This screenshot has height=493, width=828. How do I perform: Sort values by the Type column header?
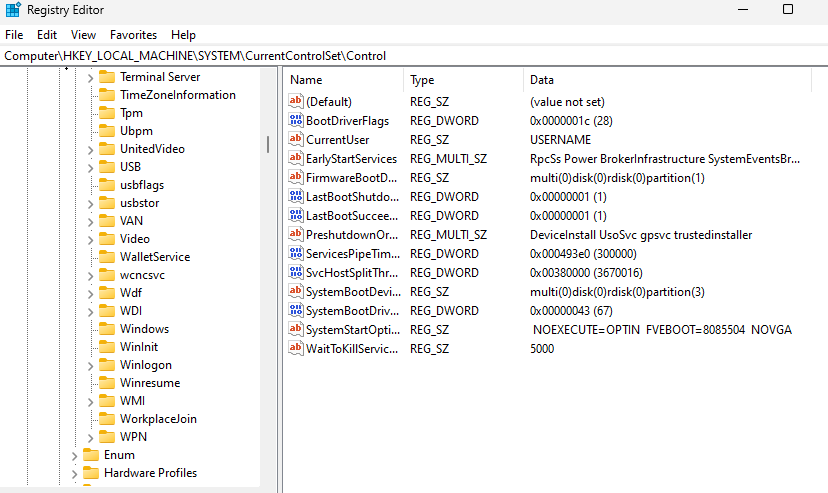pos(464,80)
